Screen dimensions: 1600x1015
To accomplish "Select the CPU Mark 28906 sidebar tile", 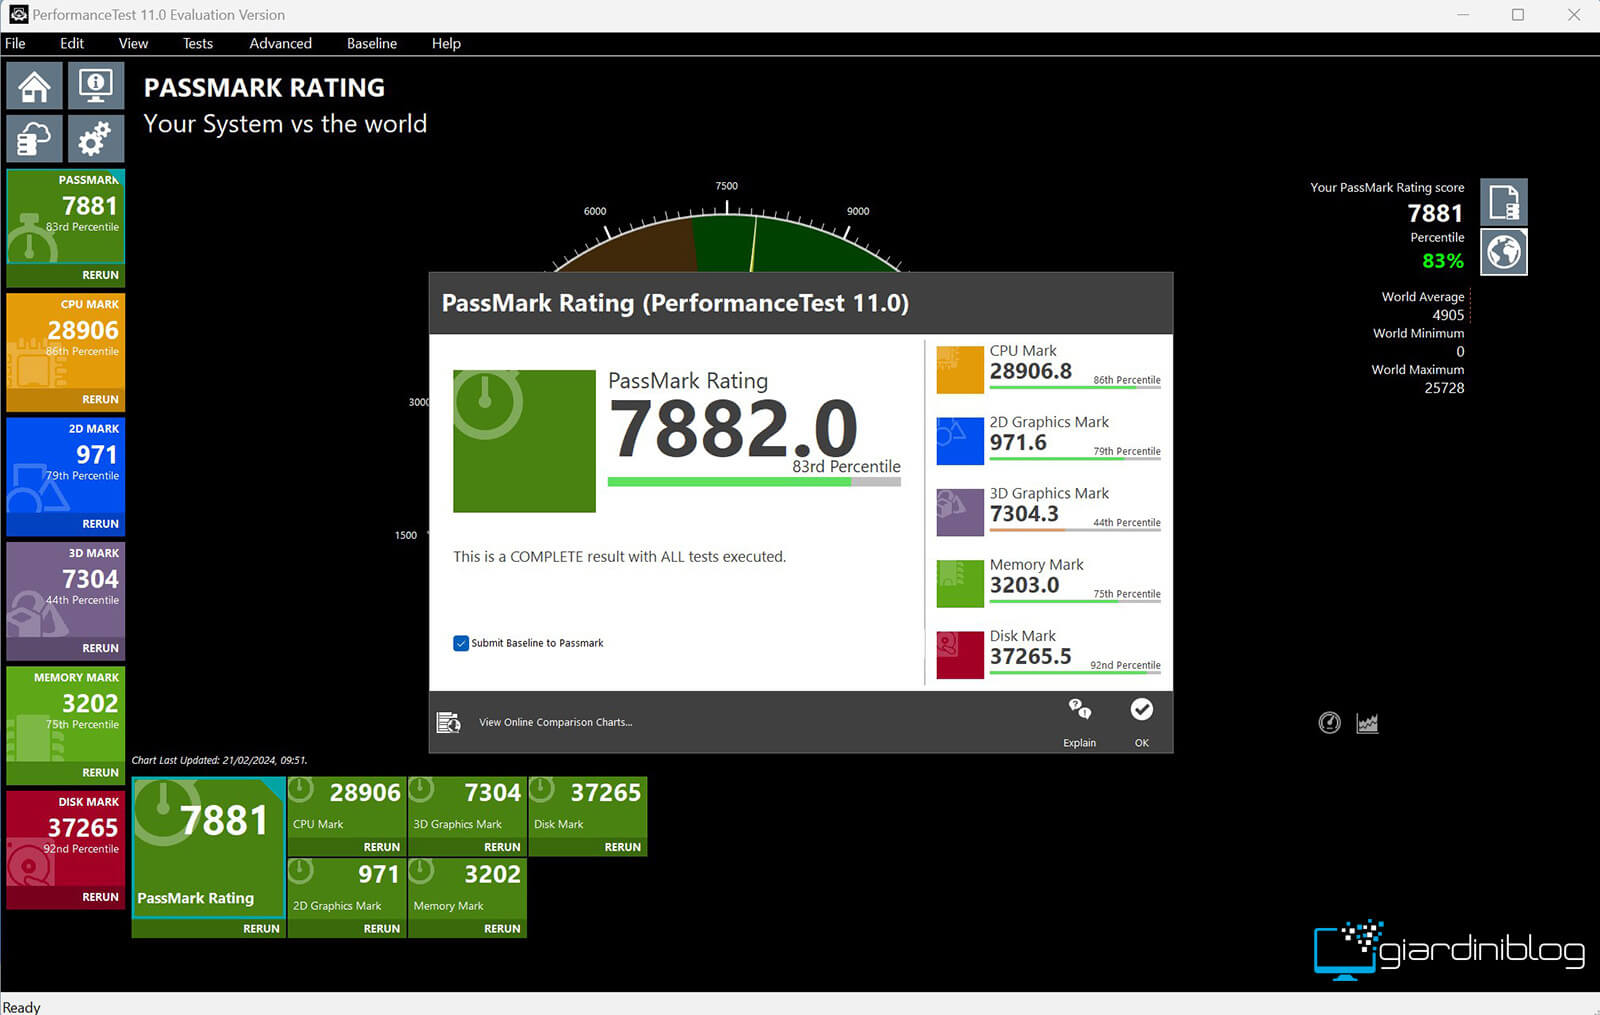I will click(66, 340).
